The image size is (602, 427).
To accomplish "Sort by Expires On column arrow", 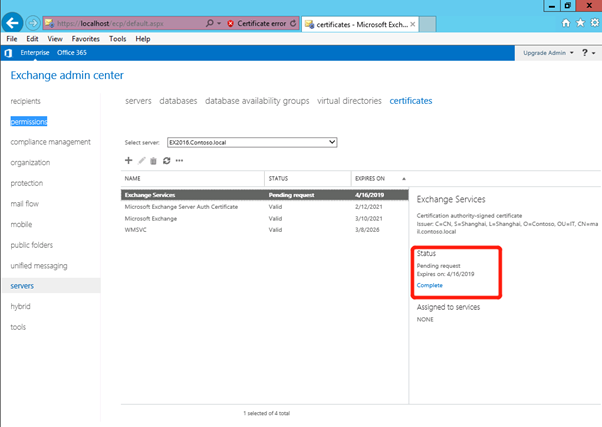I will (404, 179).
